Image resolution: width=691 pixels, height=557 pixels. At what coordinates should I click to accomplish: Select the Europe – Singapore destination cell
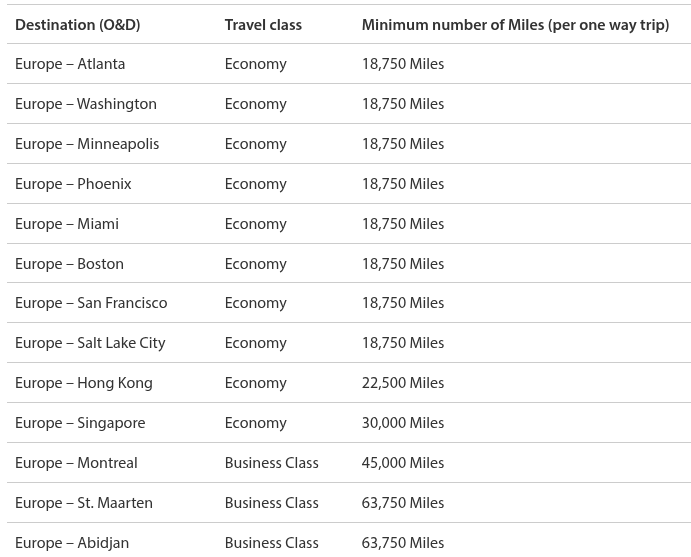click(x=80, y=423)
